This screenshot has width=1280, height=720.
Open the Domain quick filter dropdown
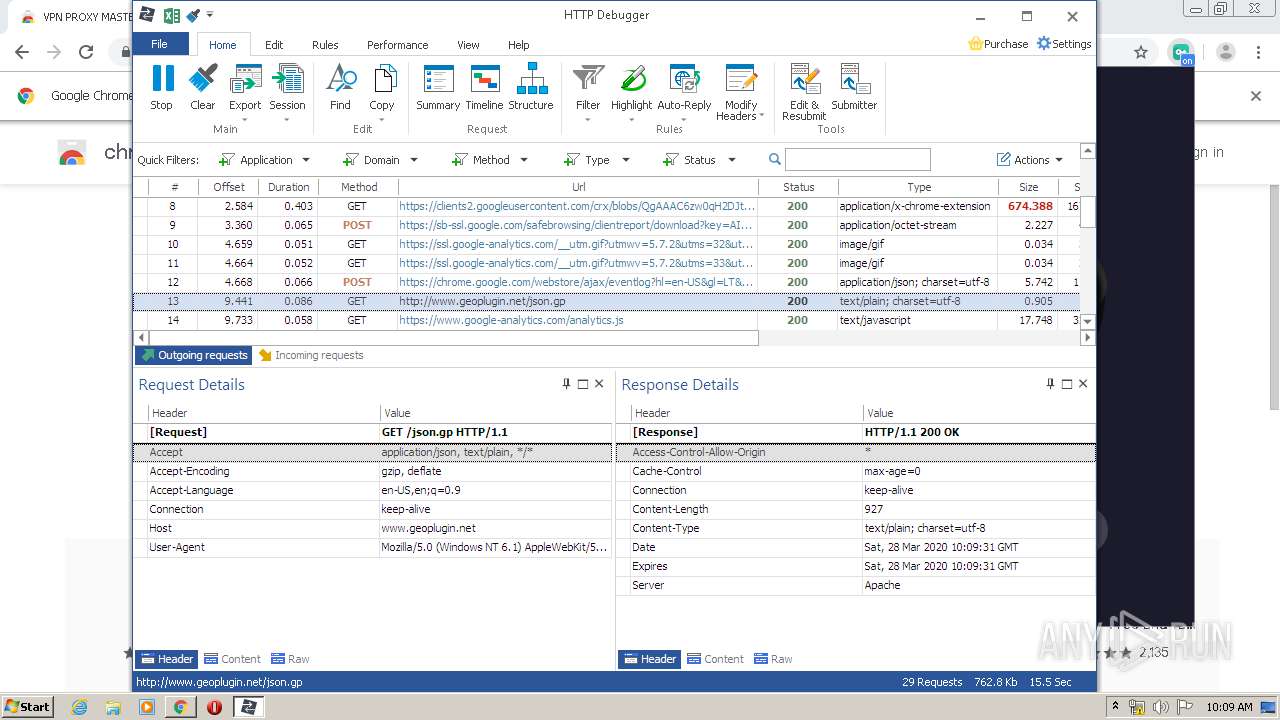(380, 160)
